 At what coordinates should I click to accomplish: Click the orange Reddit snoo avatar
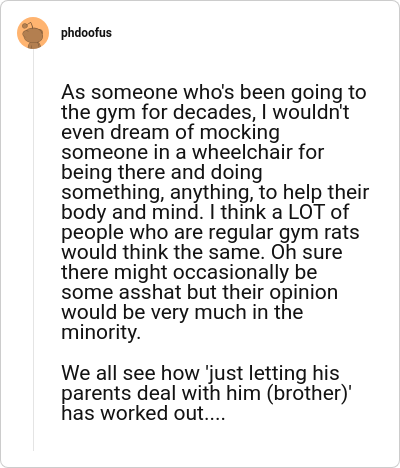33,33
